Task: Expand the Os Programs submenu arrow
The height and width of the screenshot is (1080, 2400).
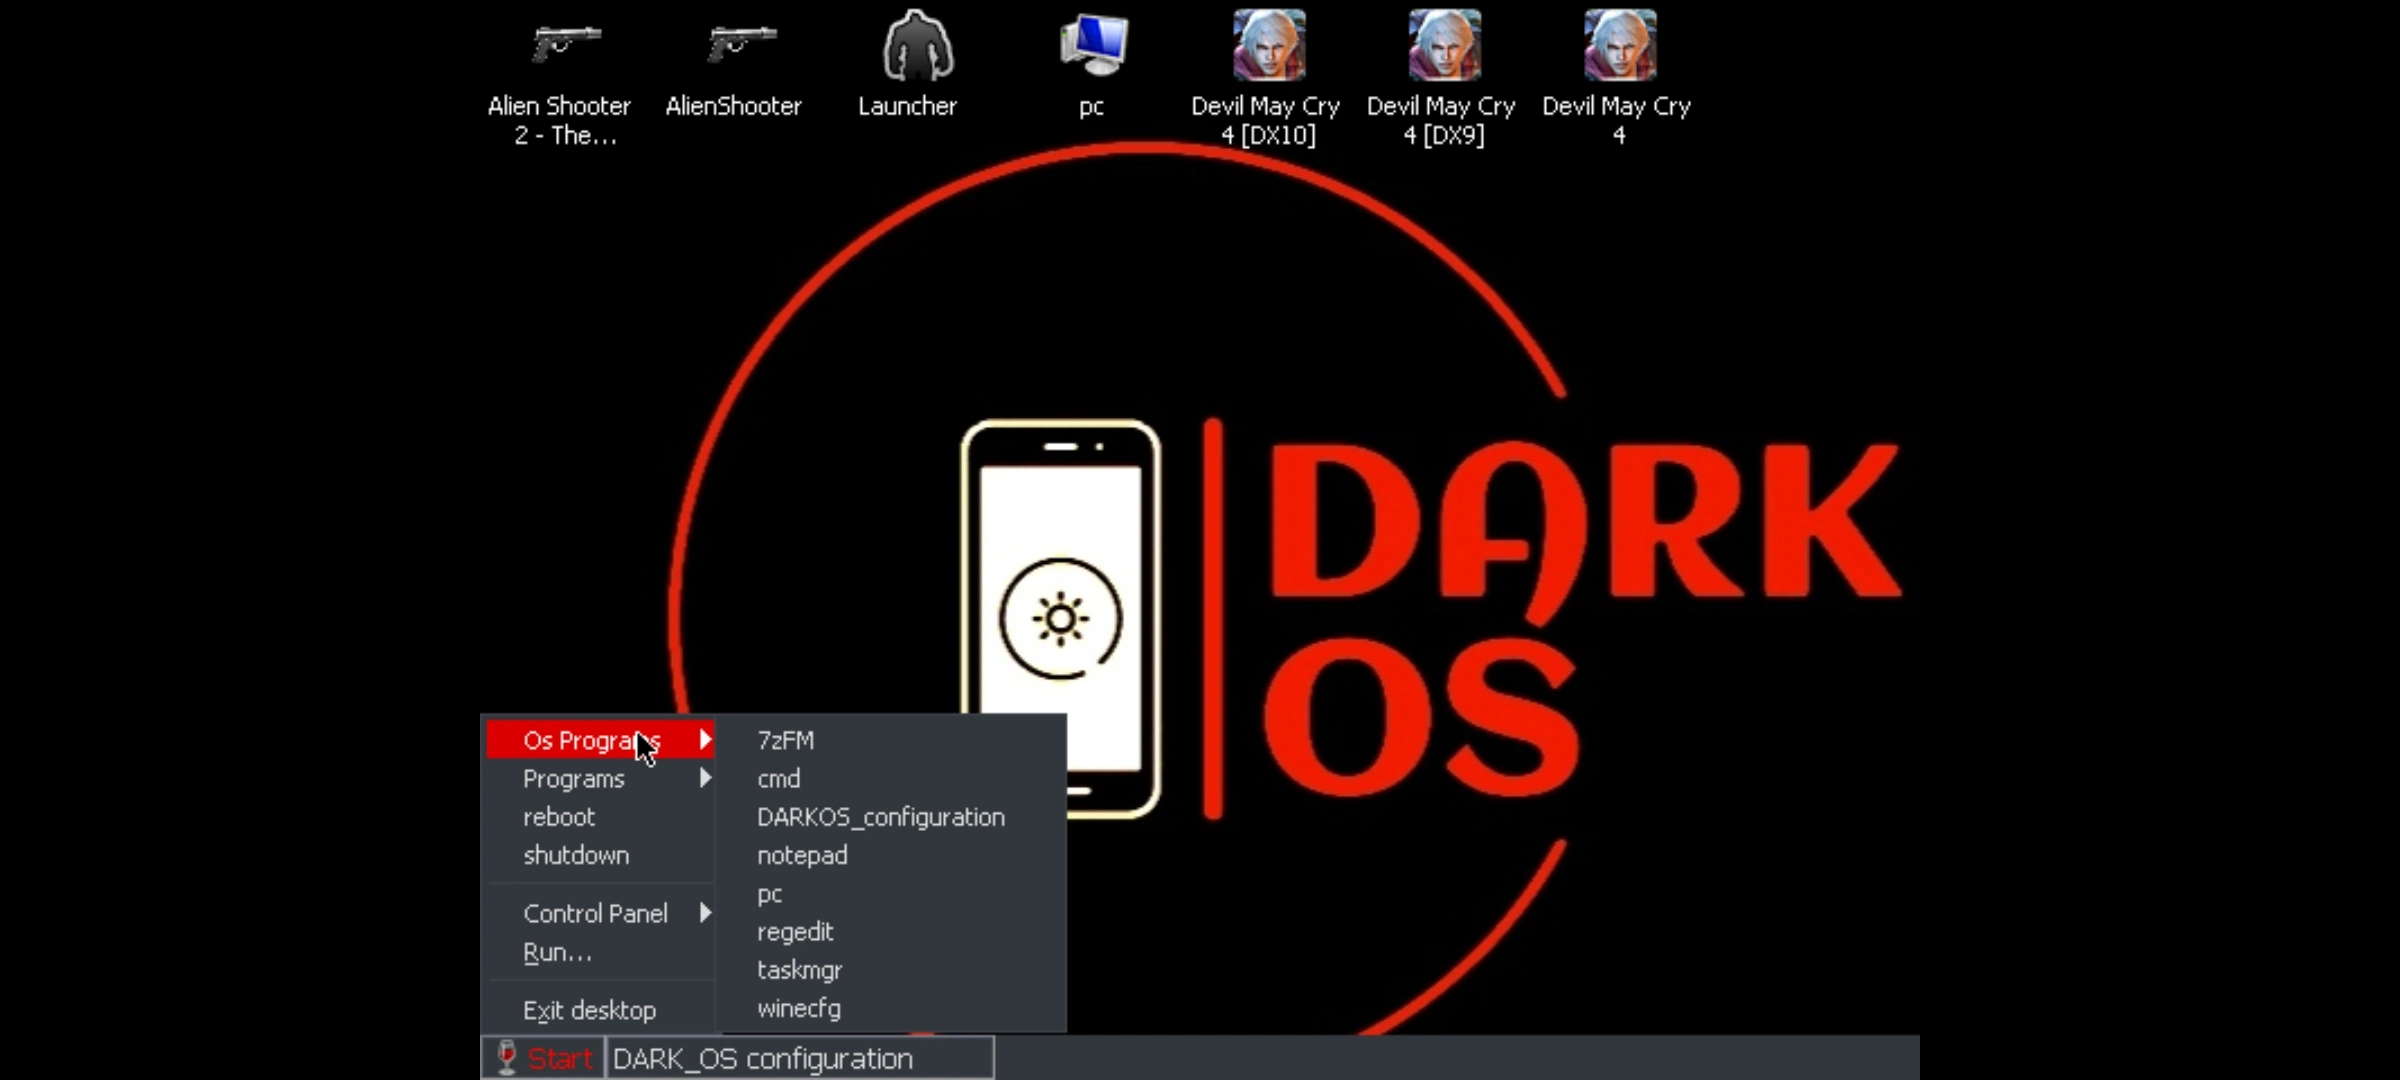Action: 705,740
